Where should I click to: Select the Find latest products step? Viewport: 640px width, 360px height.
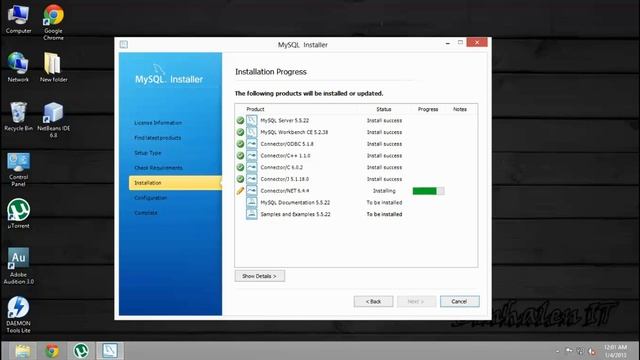(x=158, y=138)
